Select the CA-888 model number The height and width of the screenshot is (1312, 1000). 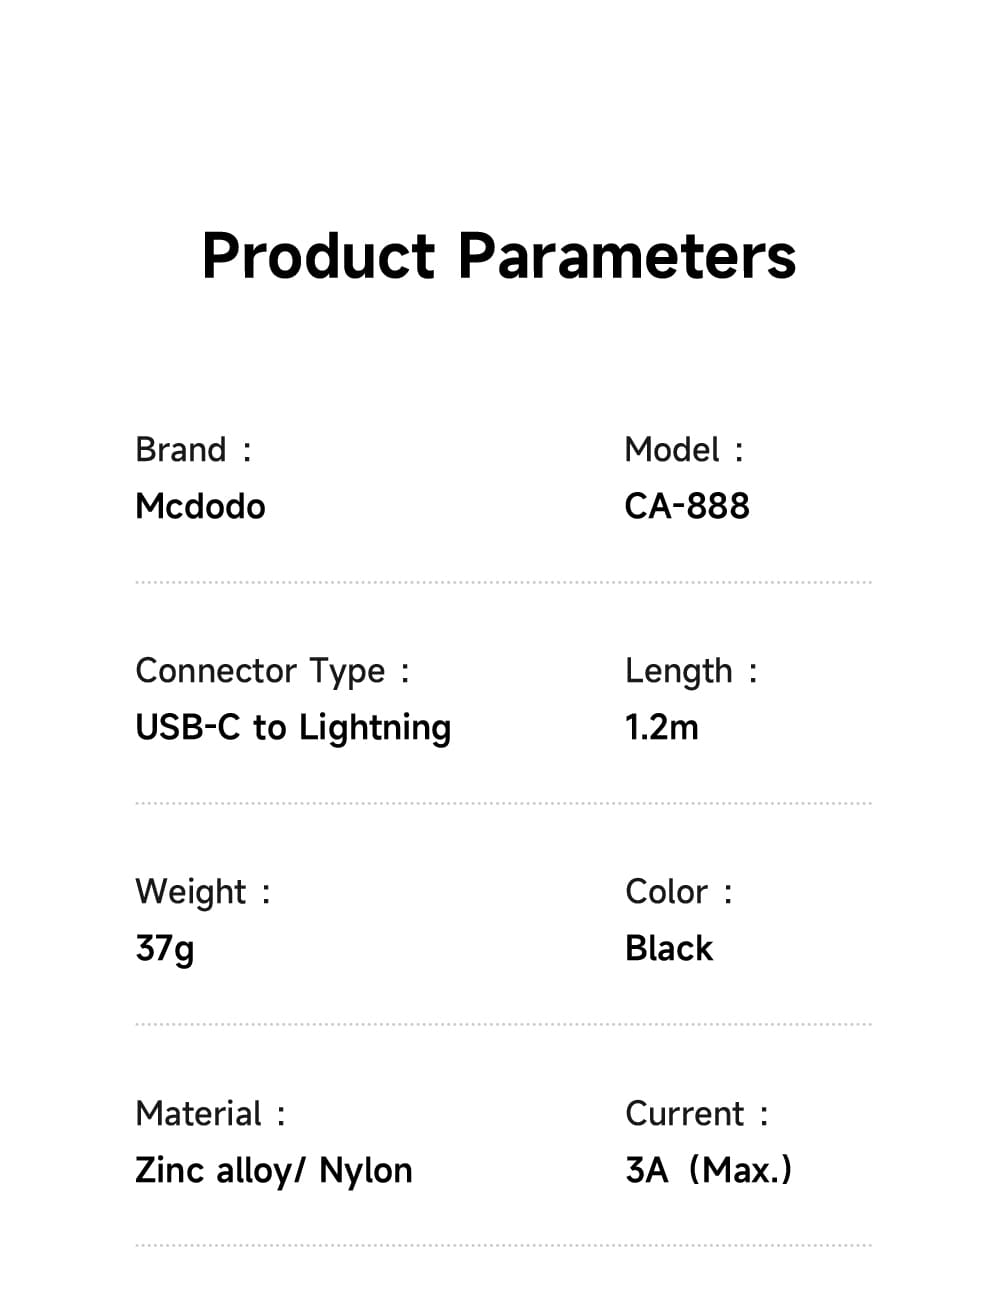687,507
